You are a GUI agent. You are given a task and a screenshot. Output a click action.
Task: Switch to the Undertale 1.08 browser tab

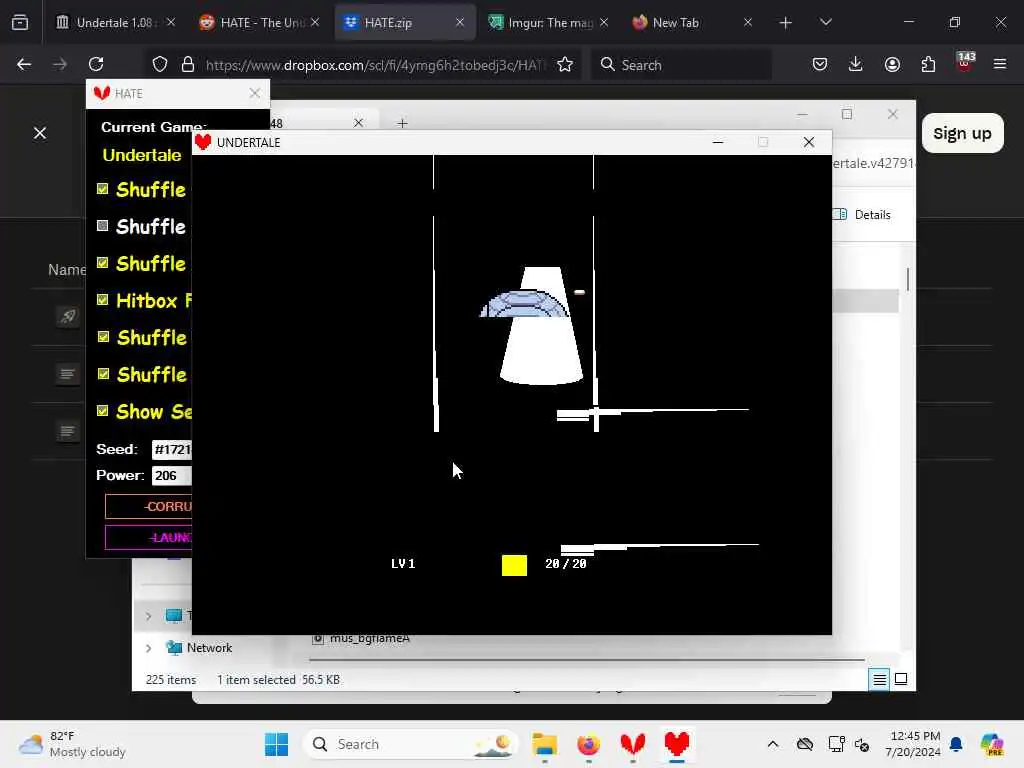pyautogui.click(x=115, y=22)
